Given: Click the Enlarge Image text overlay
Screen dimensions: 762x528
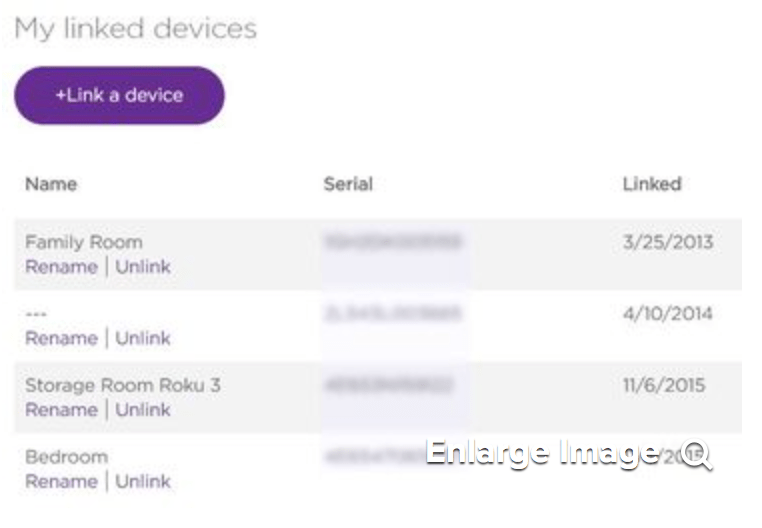Looking at the screenshot, I should (x=542, y=454).
